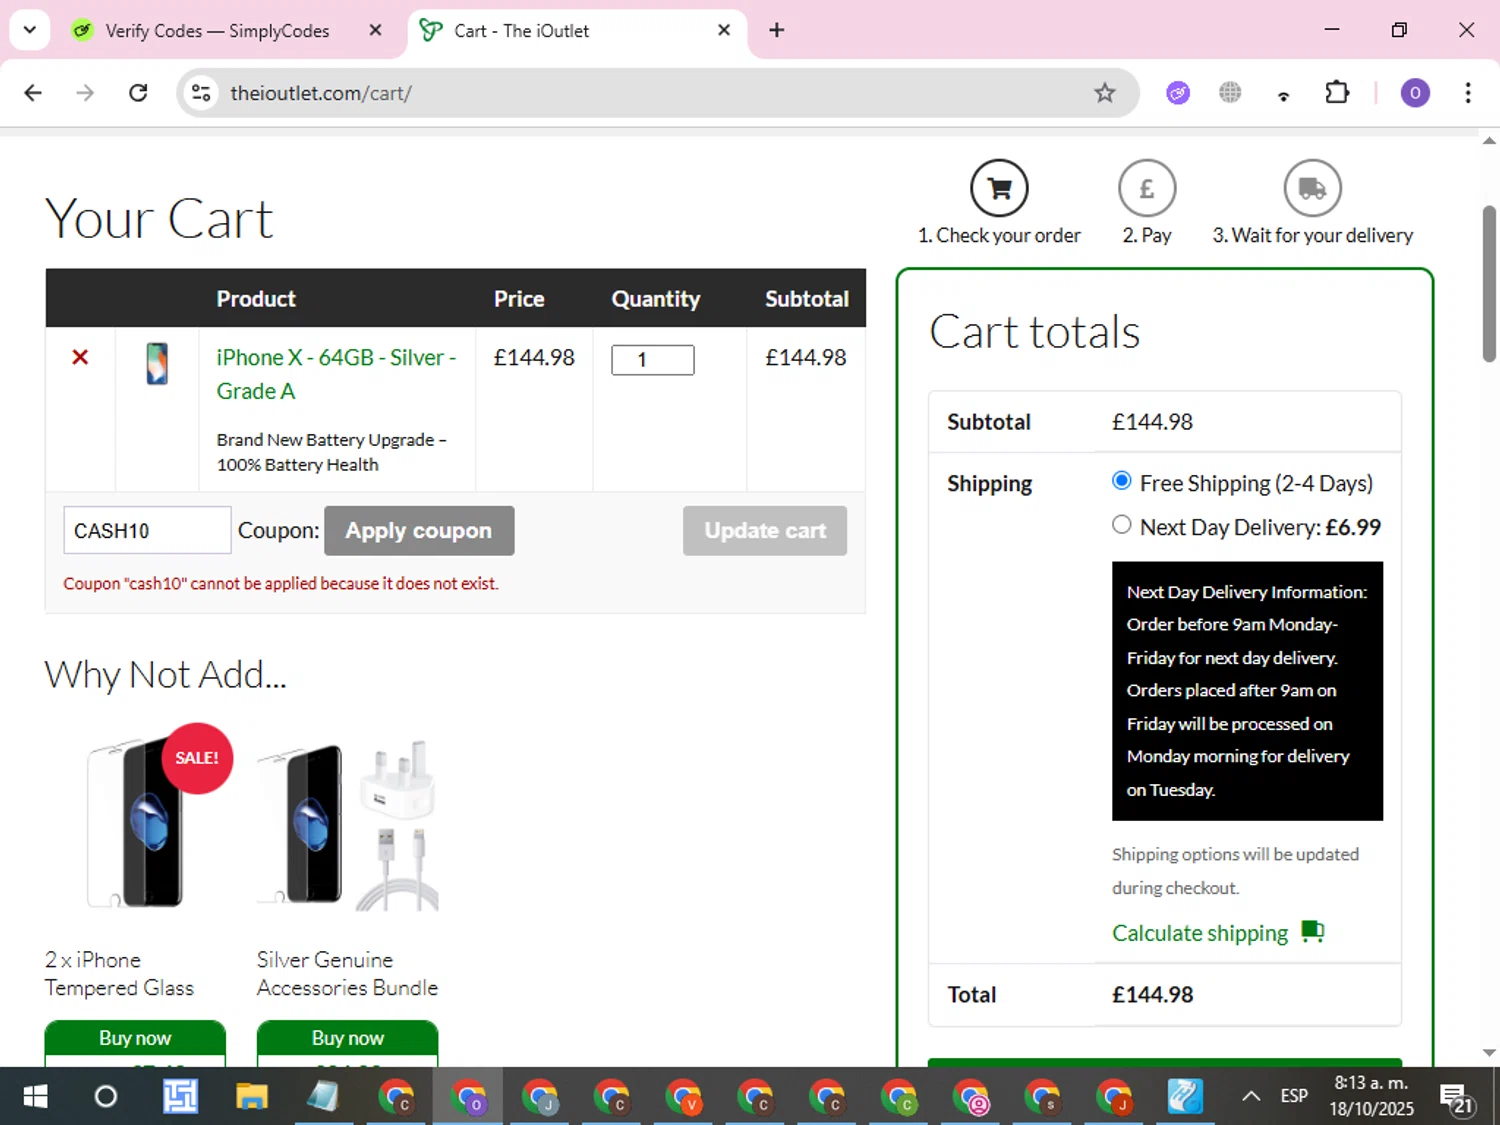This screenshot has width=1500, height=1125.
Task: Open the iPhone X product thumbnail
Action: [x=157, y=363]
